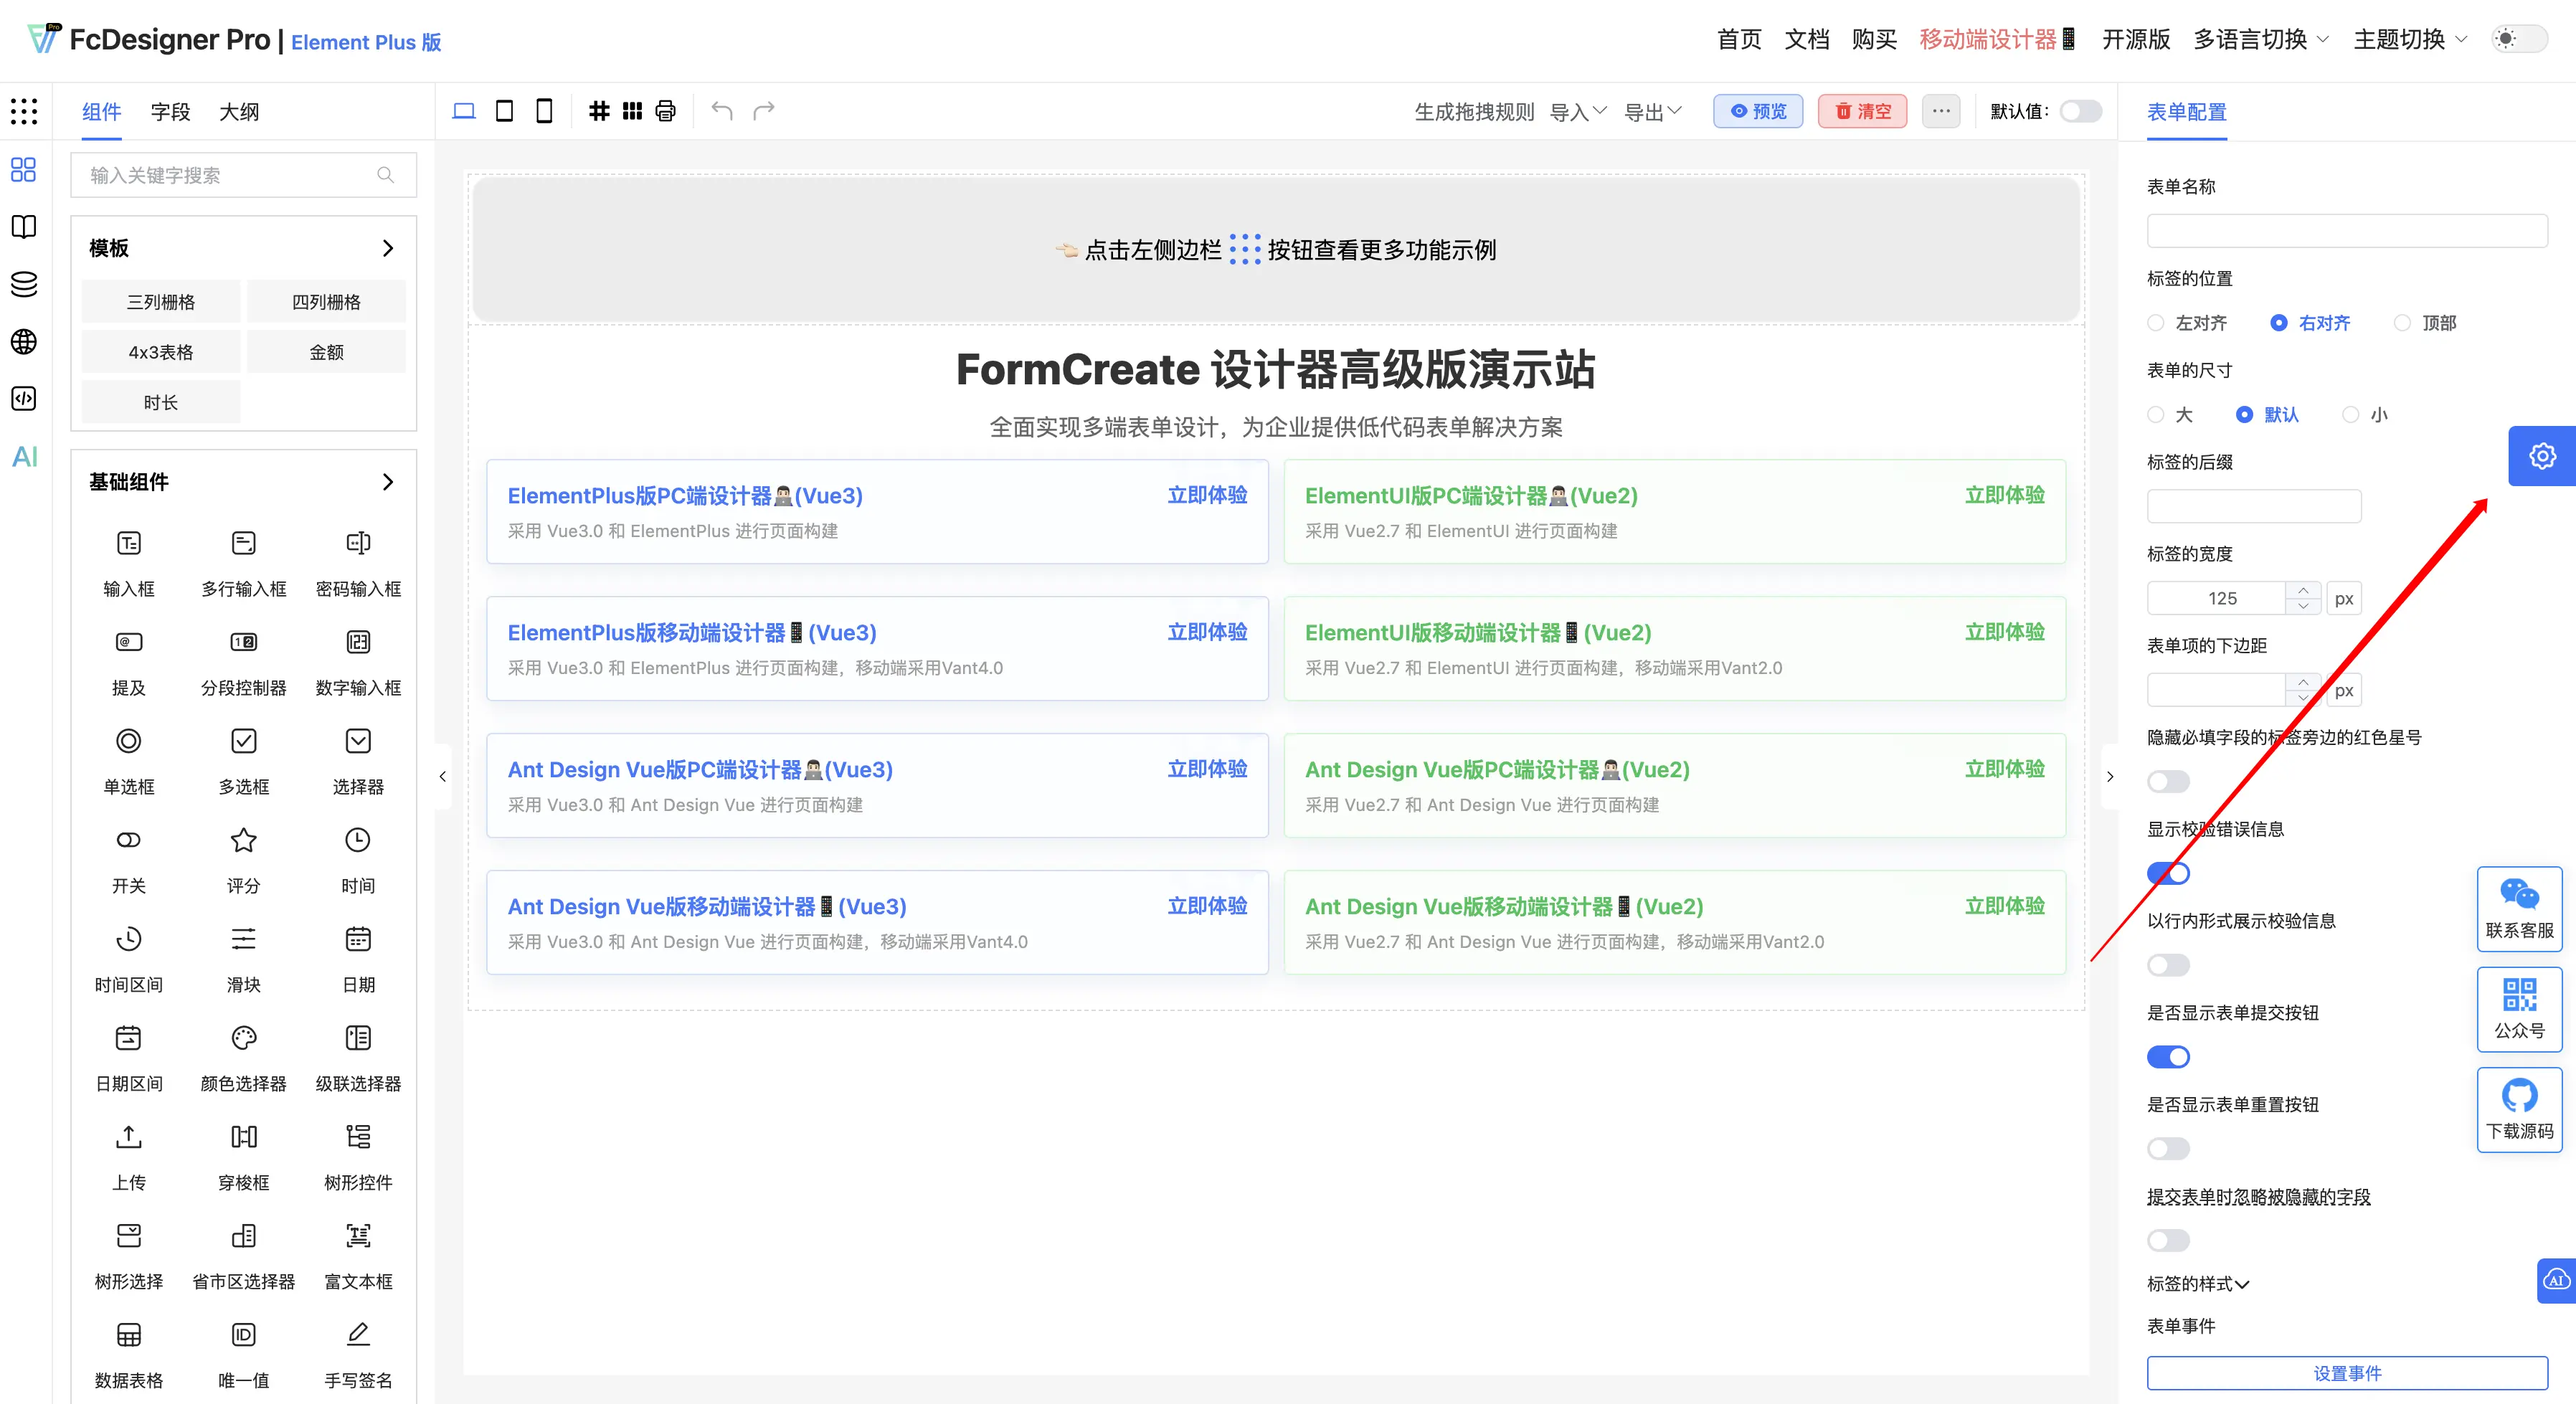2576x1404 pixels.
Task: Click the blue gear settings button
Action: coord(2542,456)
